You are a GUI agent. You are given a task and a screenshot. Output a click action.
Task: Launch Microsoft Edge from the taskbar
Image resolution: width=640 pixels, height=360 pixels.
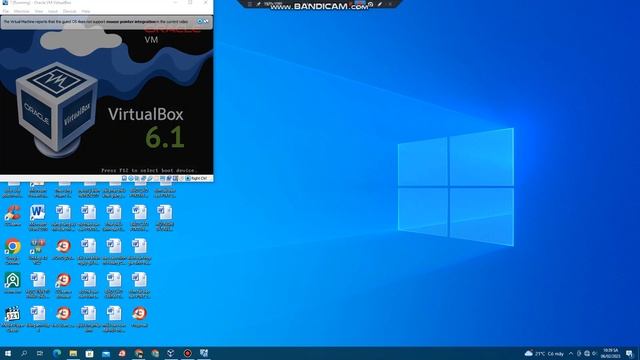(x=57, y=353)
